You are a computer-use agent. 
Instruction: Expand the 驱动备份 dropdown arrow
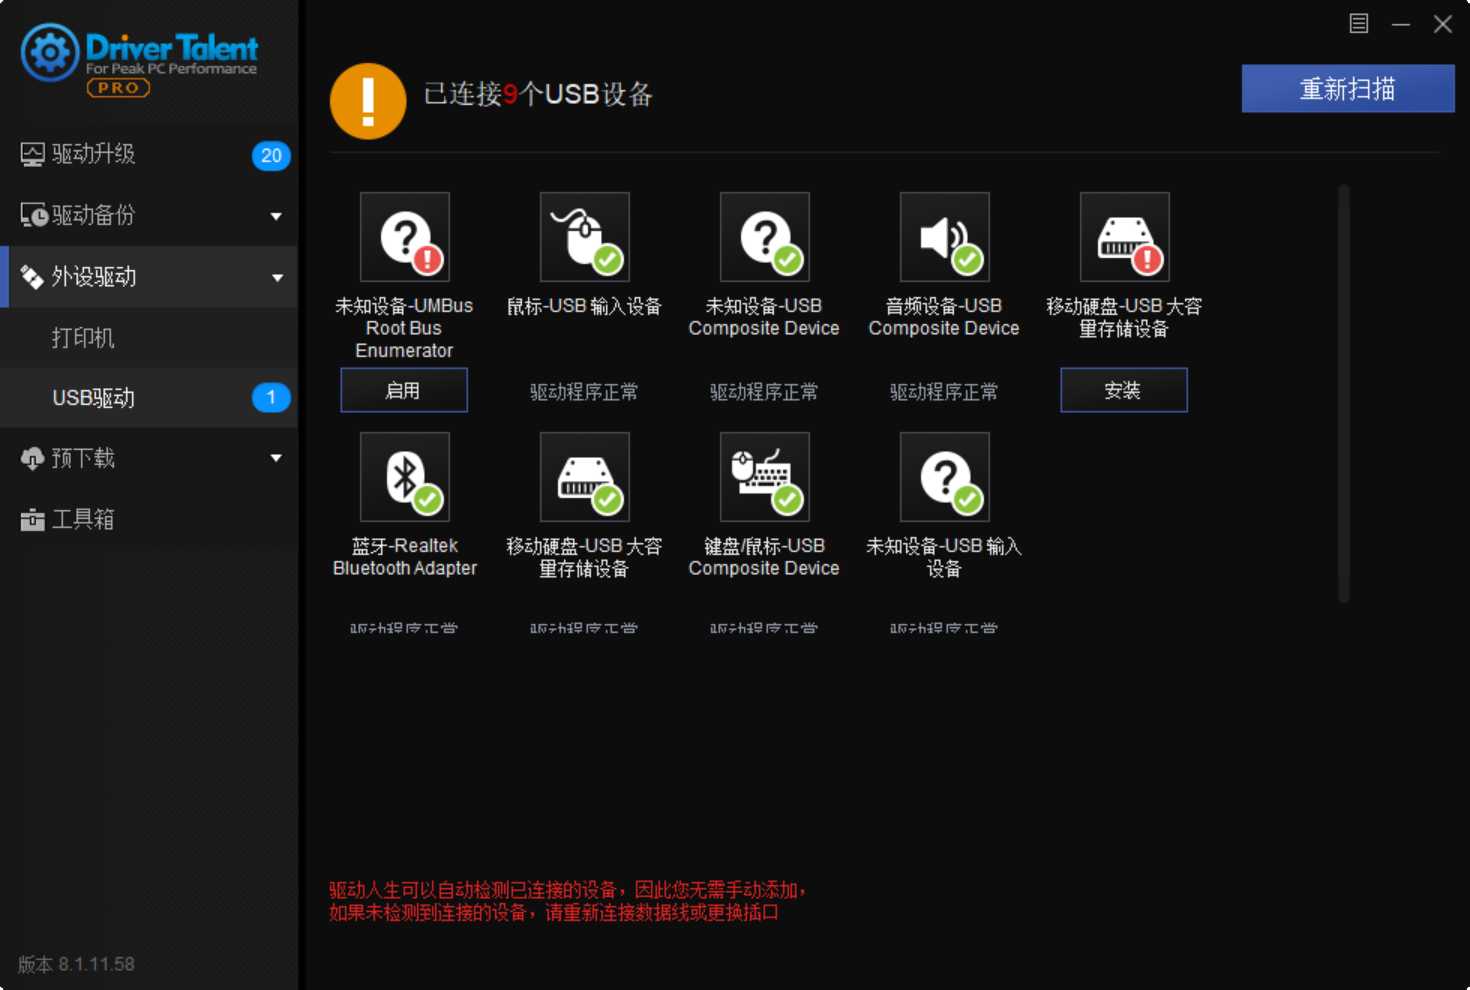click(x=276, y=216)
